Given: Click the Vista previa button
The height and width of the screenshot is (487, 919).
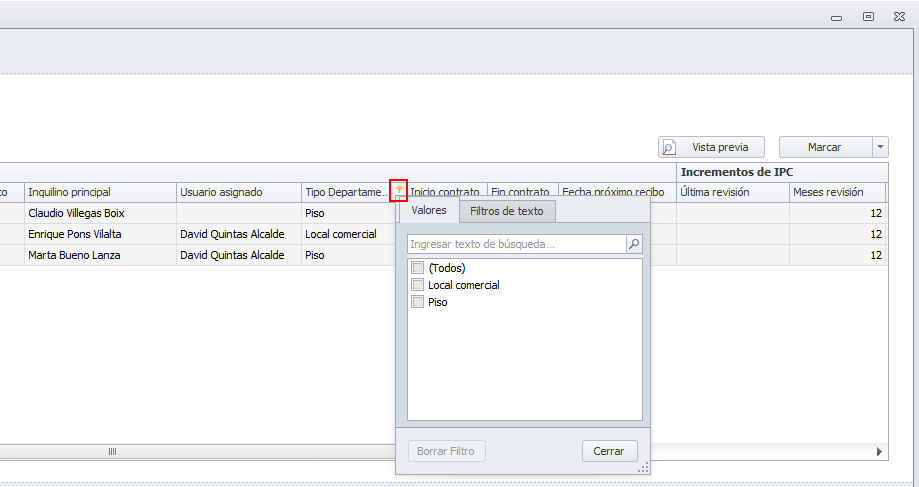Looking at the screenshot, I should tap(711, 147).
